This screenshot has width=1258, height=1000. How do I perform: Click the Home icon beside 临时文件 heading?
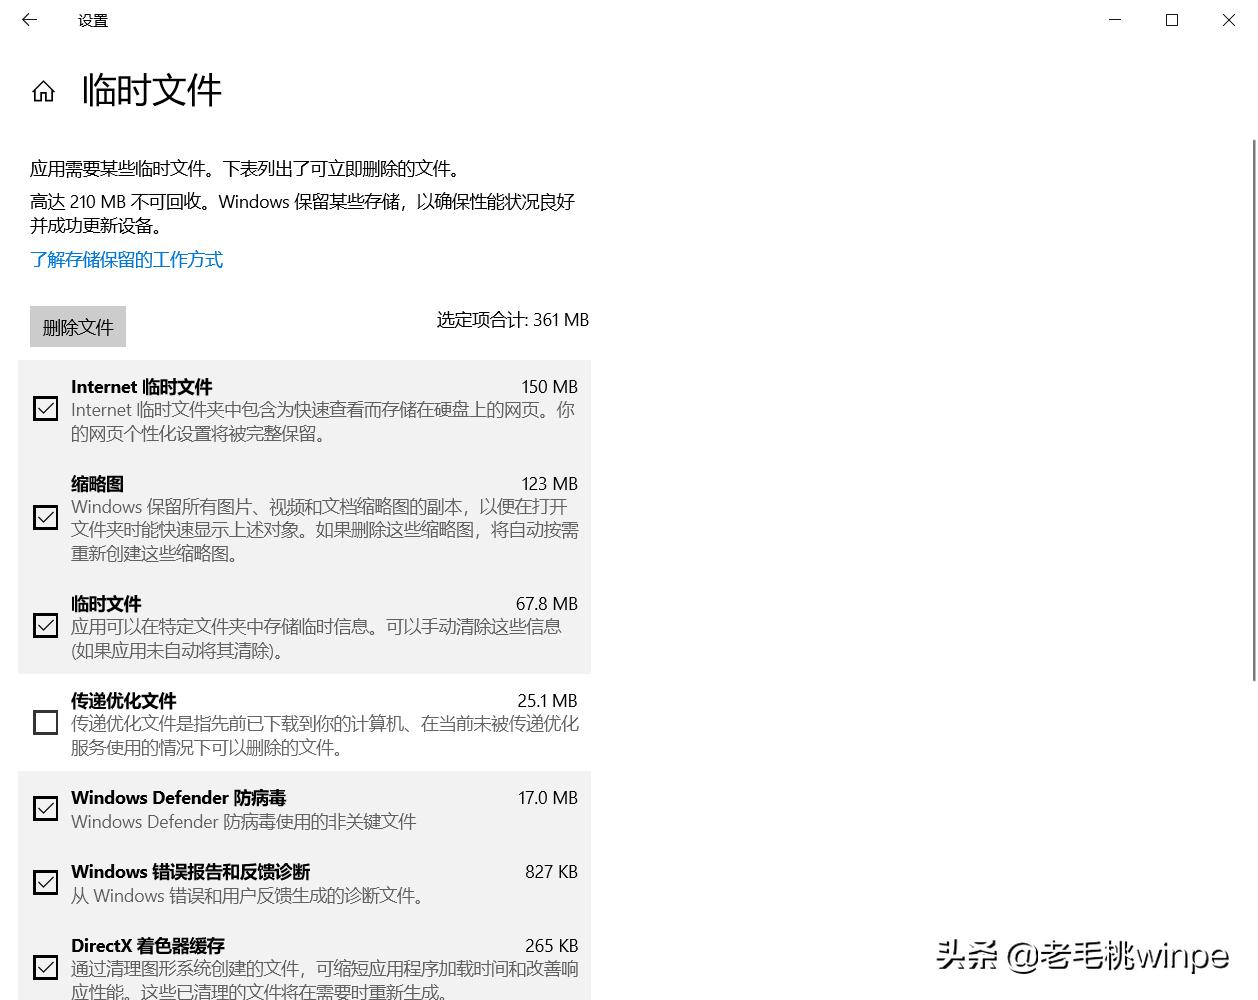(x=43, y=90)
